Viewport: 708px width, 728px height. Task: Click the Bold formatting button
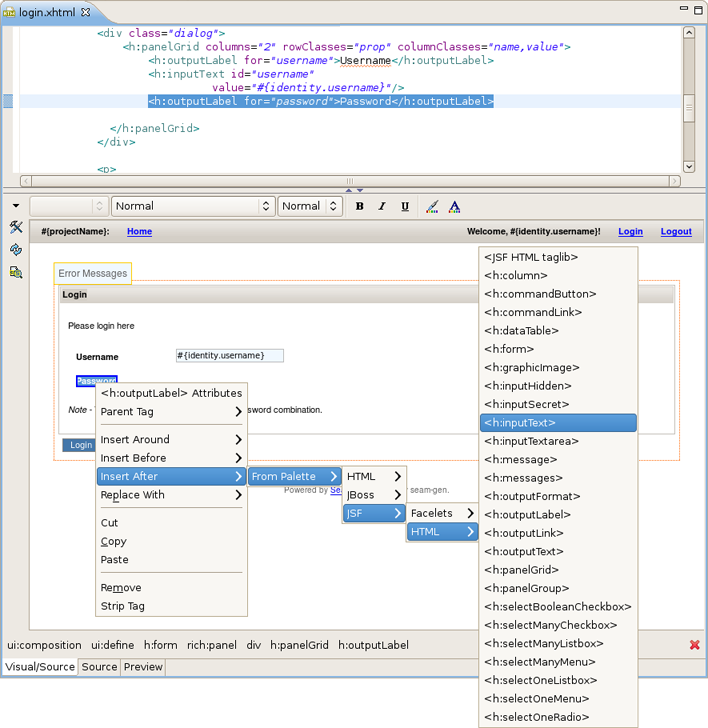pyautogui.click(x=359, y=207)
